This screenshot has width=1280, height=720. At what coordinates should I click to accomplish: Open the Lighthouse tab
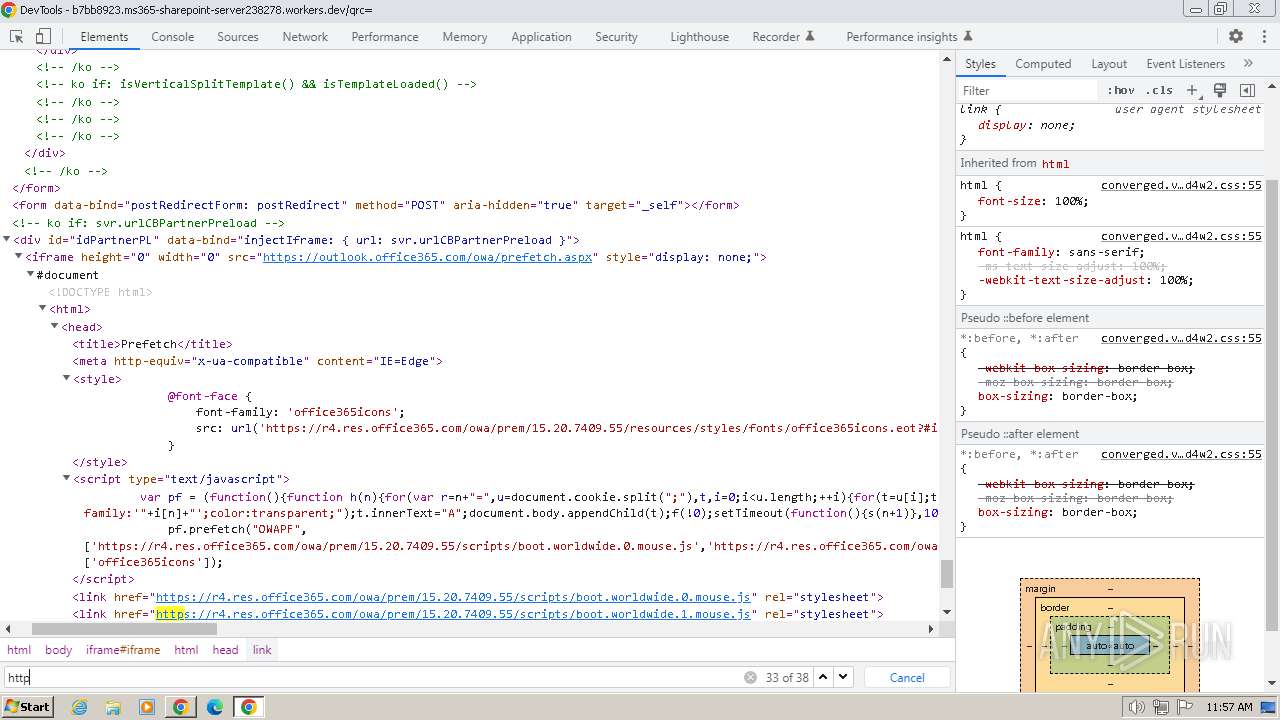[x=699, y=36]
